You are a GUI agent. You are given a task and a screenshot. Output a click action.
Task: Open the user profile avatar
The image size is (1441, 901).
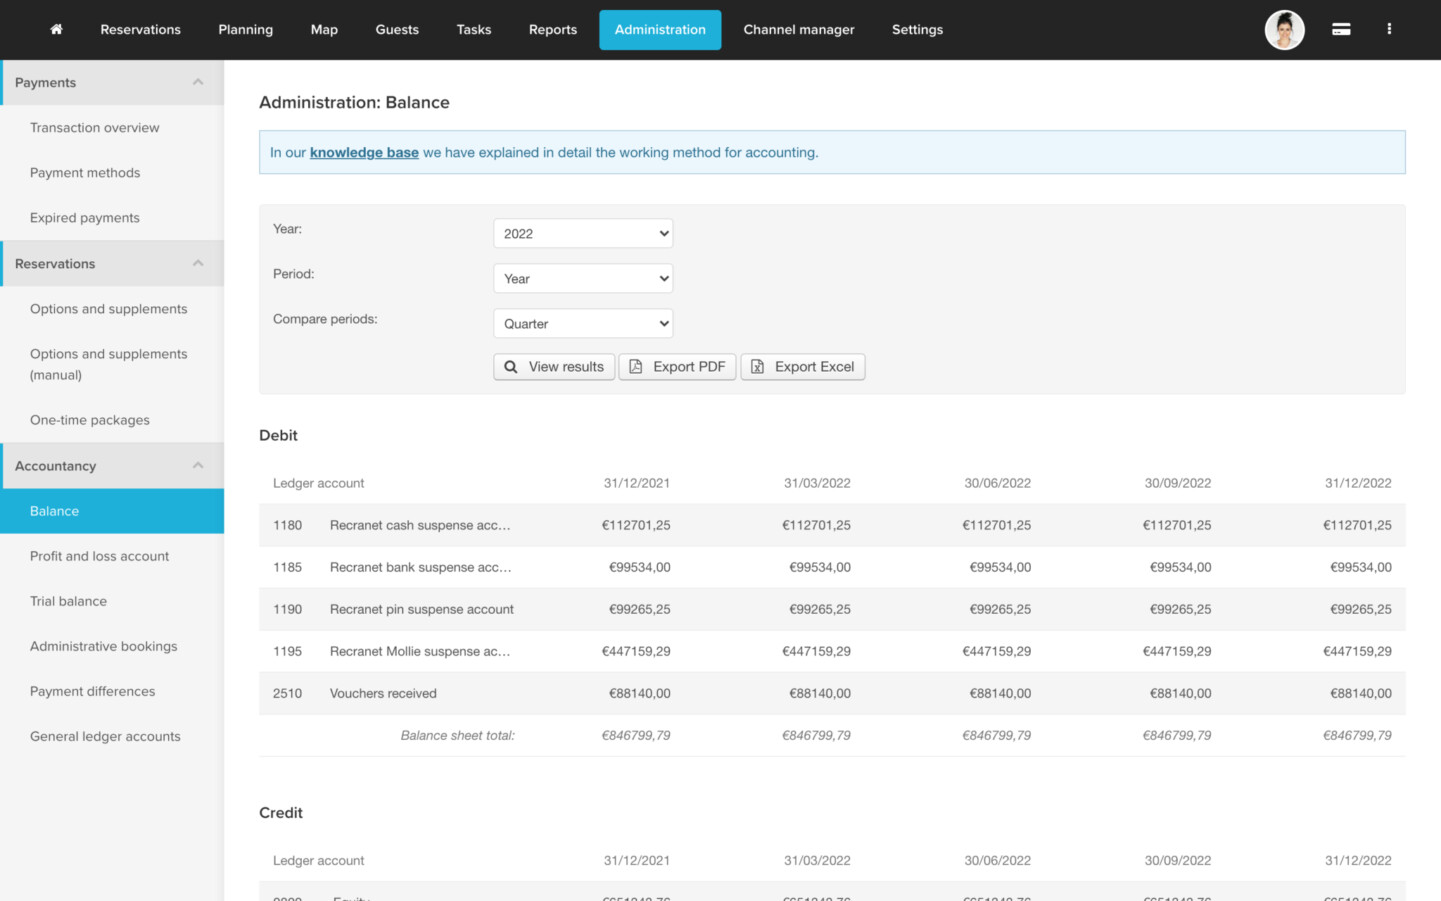pyautogui.click(x=1284, y=30)
